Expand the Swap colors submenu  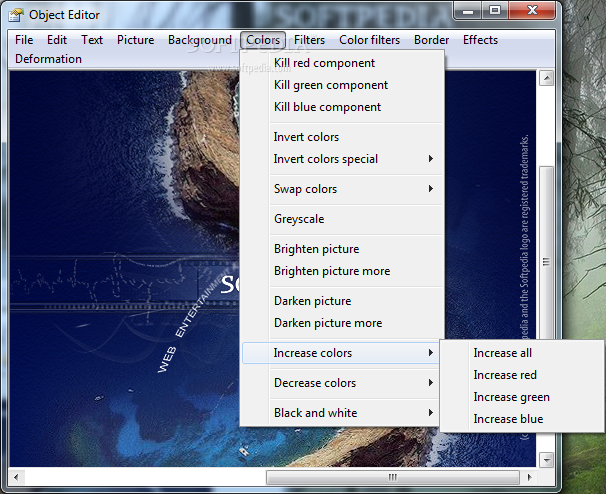(x=342, y=189)
